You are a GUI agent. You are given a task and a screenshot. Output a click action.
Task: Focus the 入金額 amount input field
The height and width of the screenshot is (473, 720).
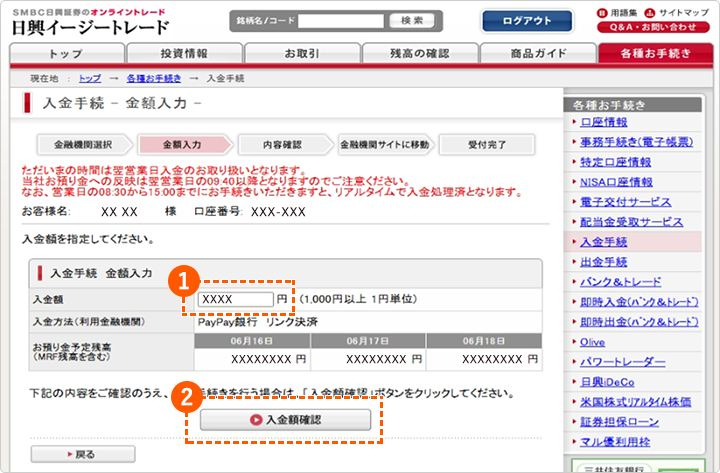[236, 299]
